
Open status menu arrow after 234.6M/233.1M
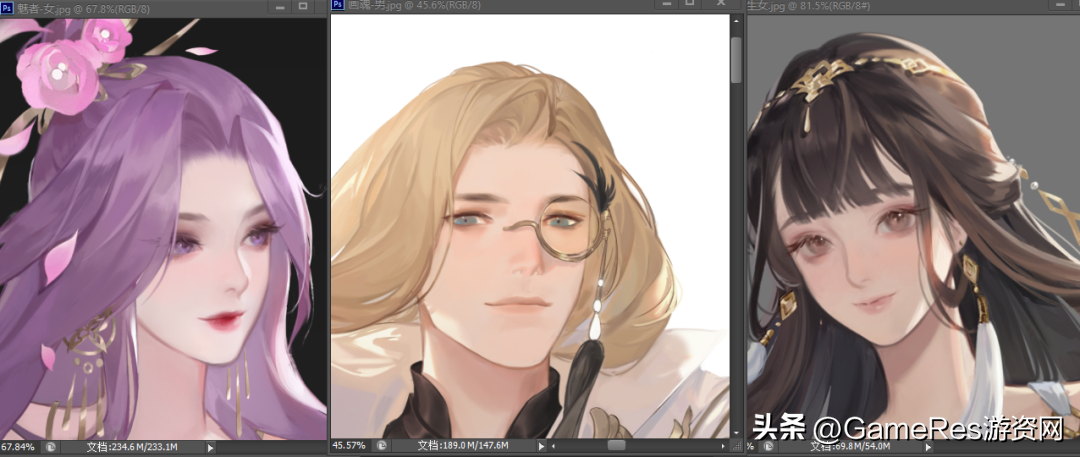(x=210, y=447)
